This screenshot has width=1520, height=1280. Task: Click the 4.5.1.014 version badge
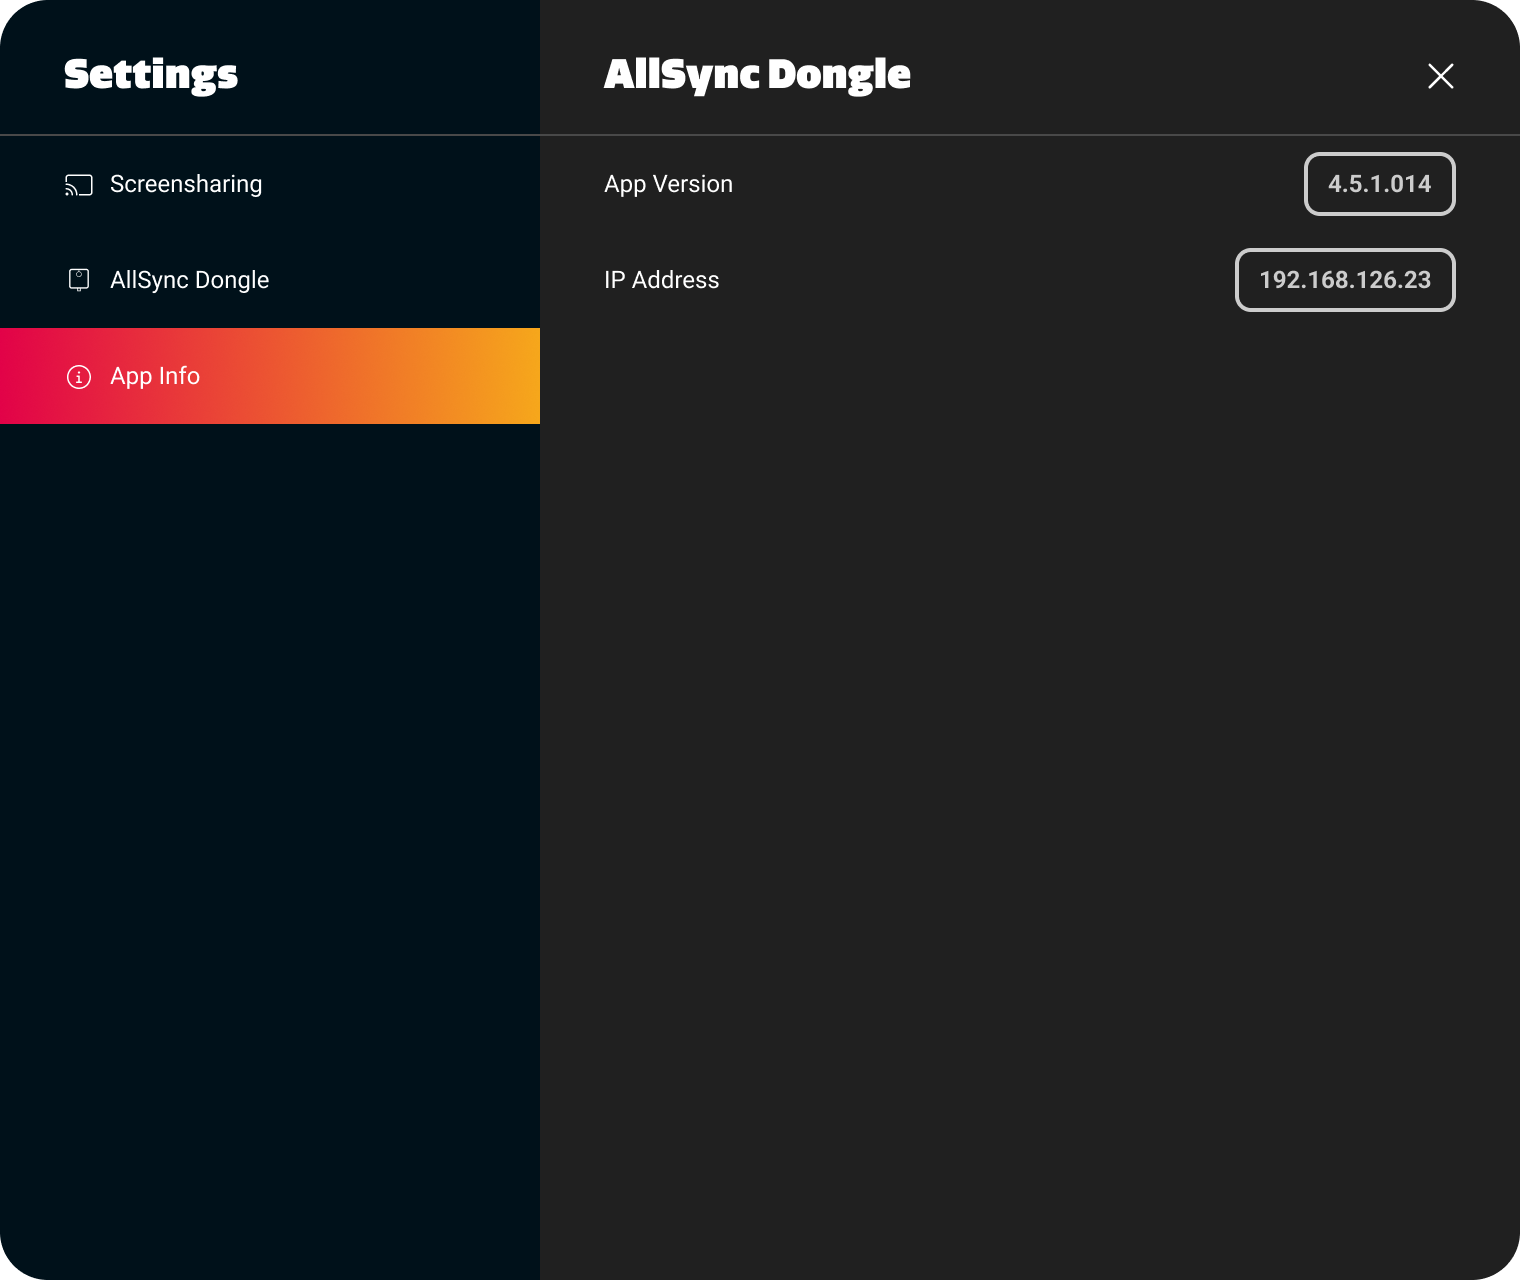1379,184
